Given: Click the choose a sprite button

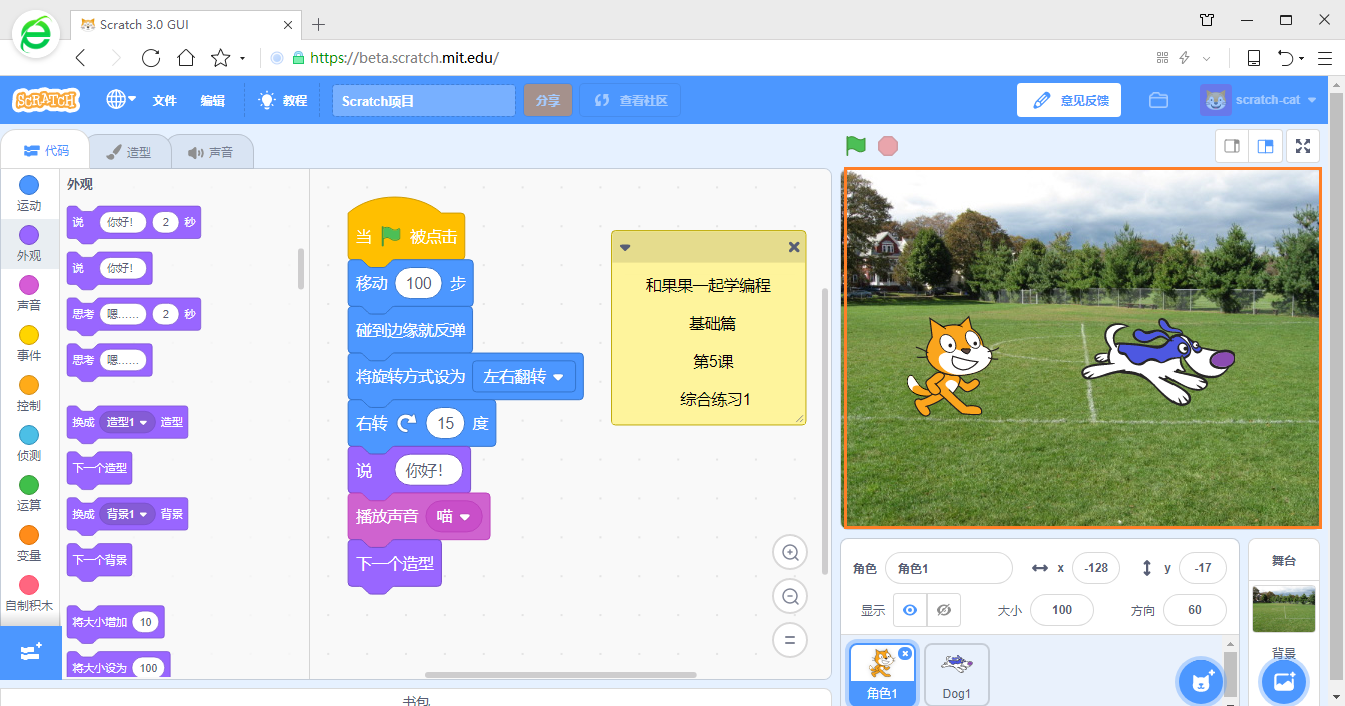Looking at the screenshot, I should (1199, 682).
